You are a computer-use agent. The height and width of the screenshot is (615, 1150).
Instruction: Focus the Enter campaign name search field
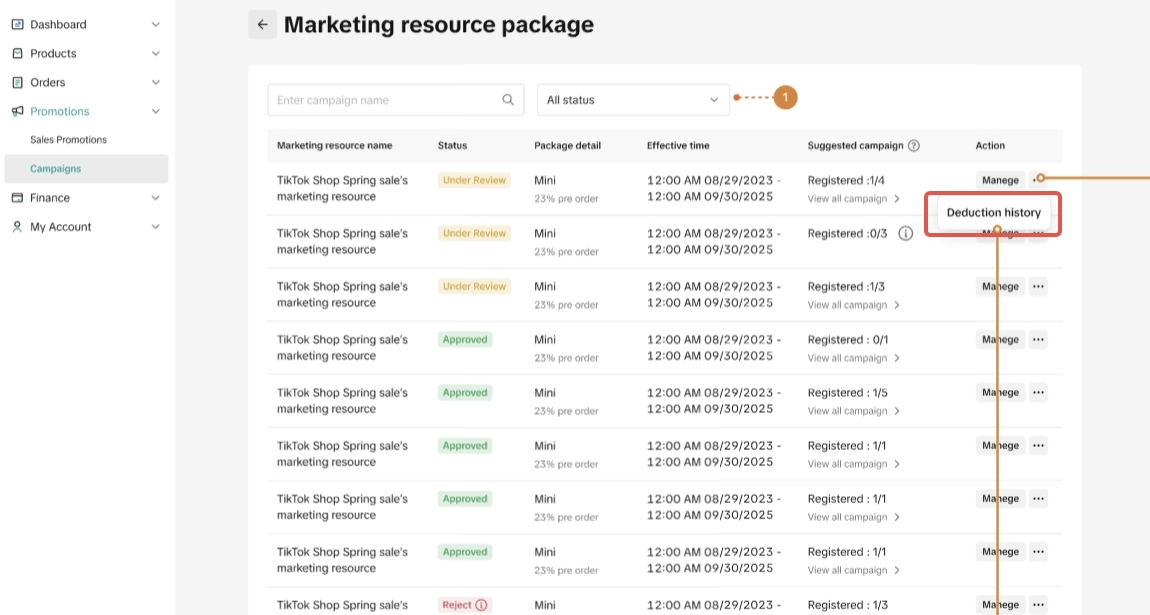tap(385, 100)
